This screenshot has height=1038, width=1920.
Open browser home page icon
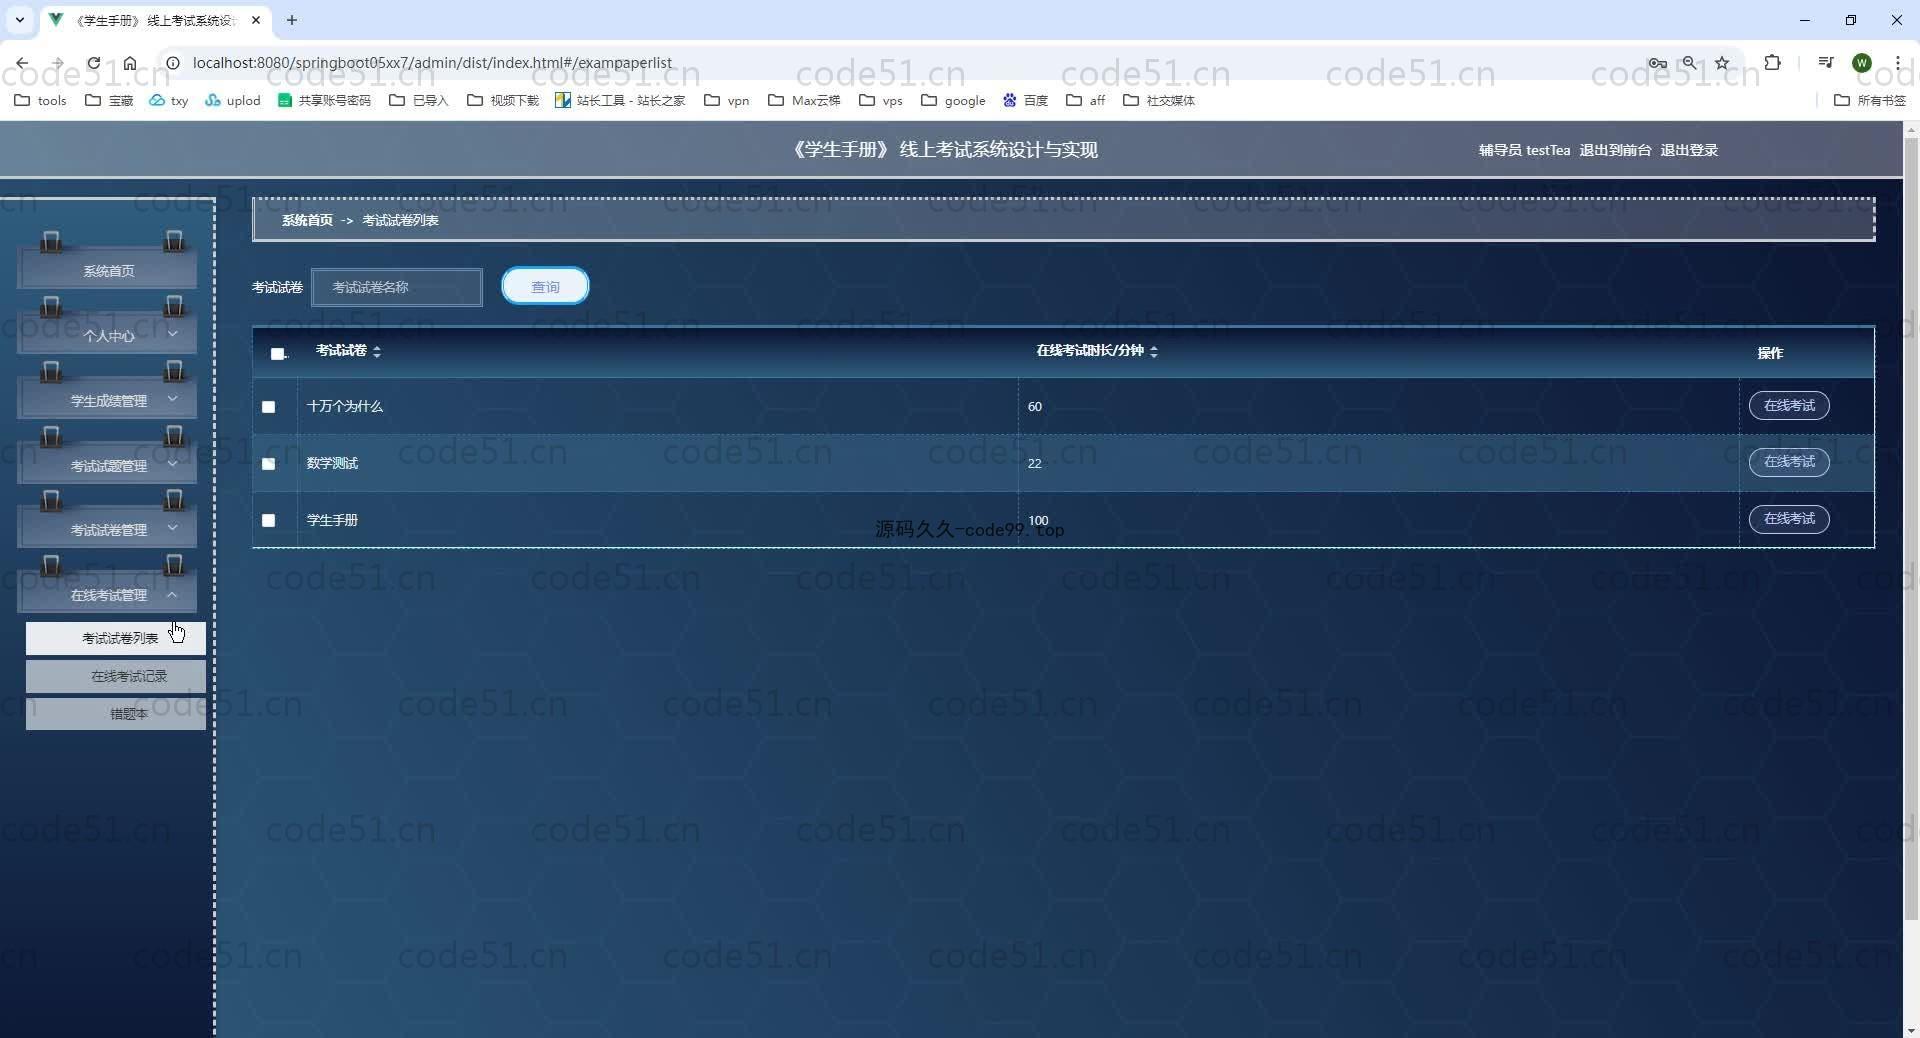(130, 62)
